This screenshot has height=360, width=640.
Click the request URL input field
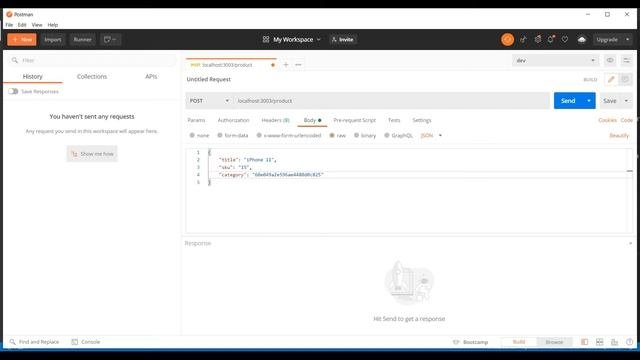click(x=392, y=101)
